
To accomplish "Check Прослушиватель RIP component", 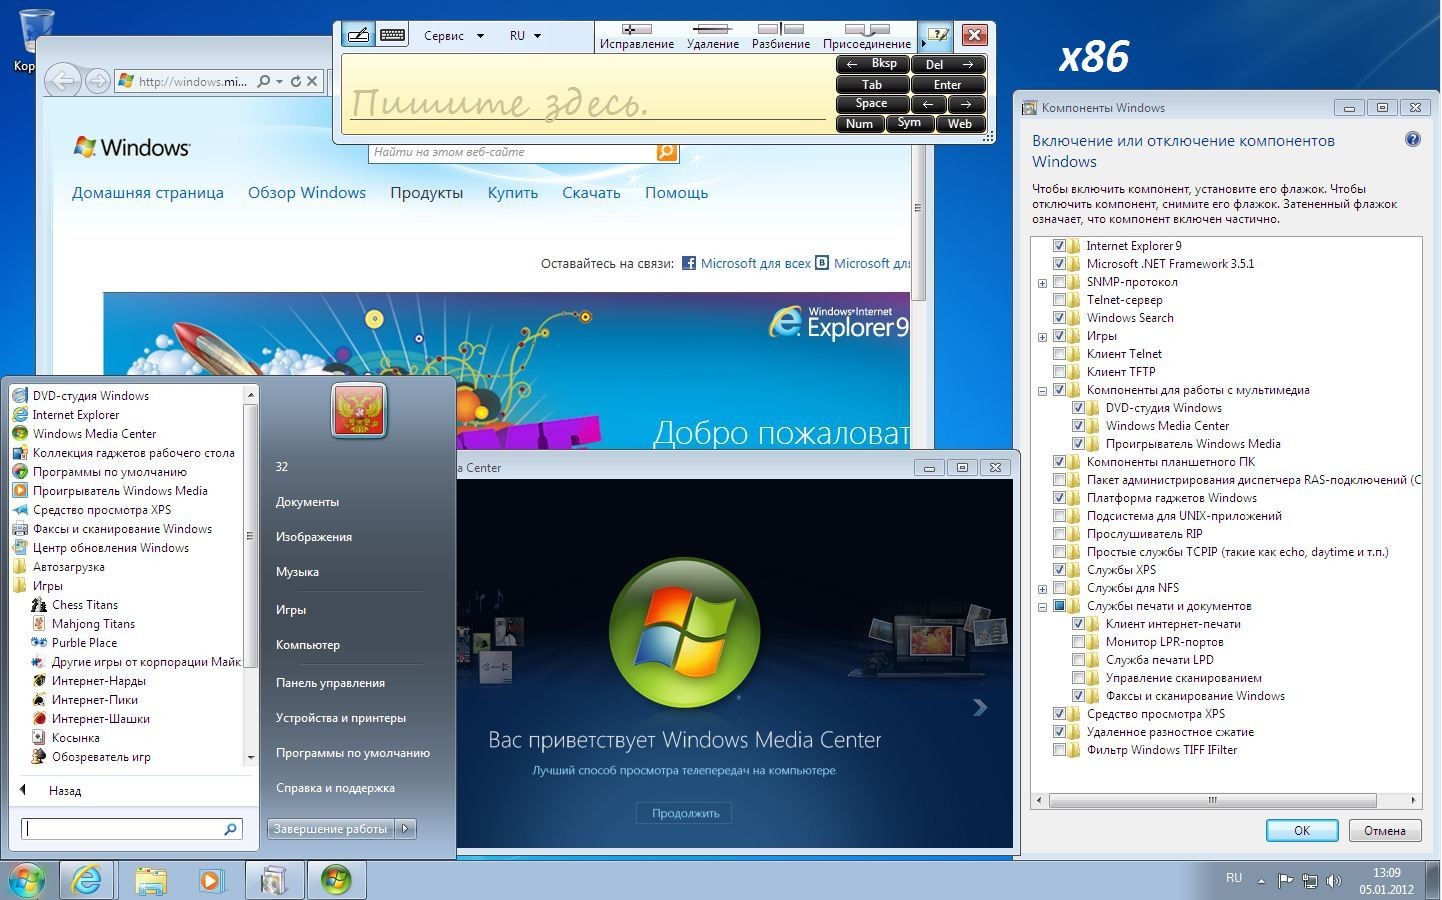I will click(x=1060, y=534).
